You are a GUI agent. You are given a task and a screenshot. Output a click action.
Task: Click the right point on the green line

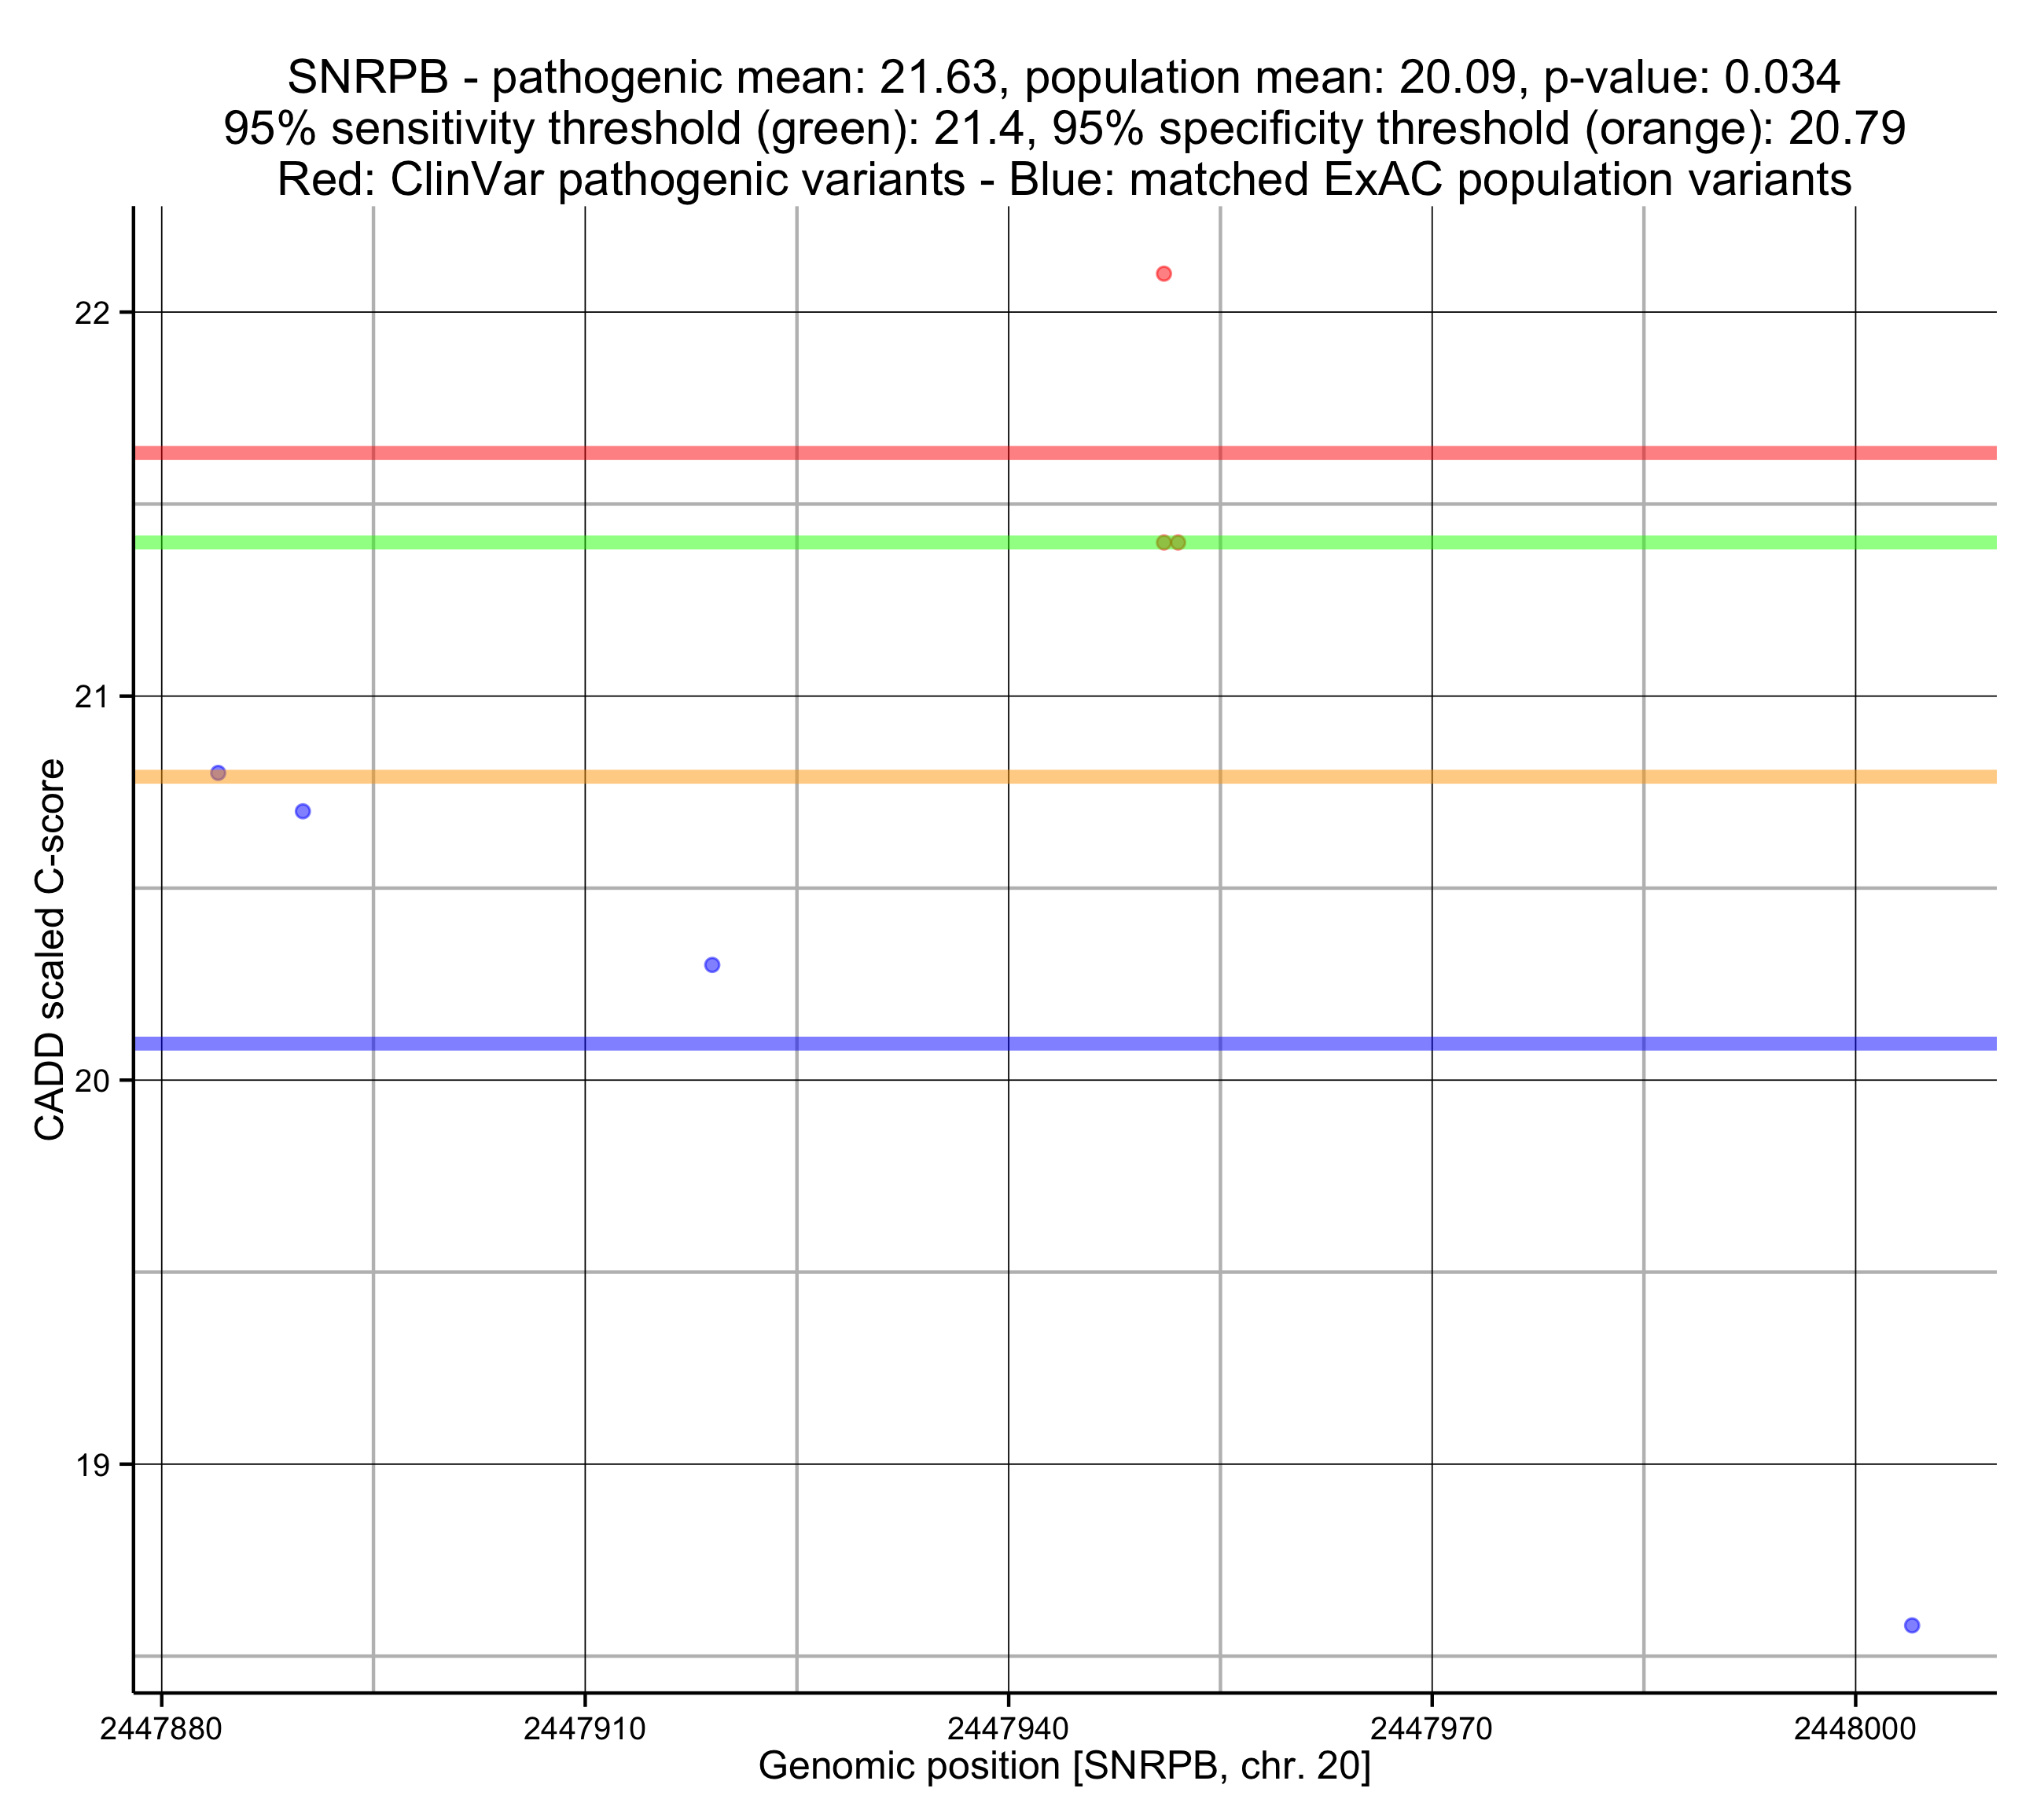click(x=1178, y=542)
